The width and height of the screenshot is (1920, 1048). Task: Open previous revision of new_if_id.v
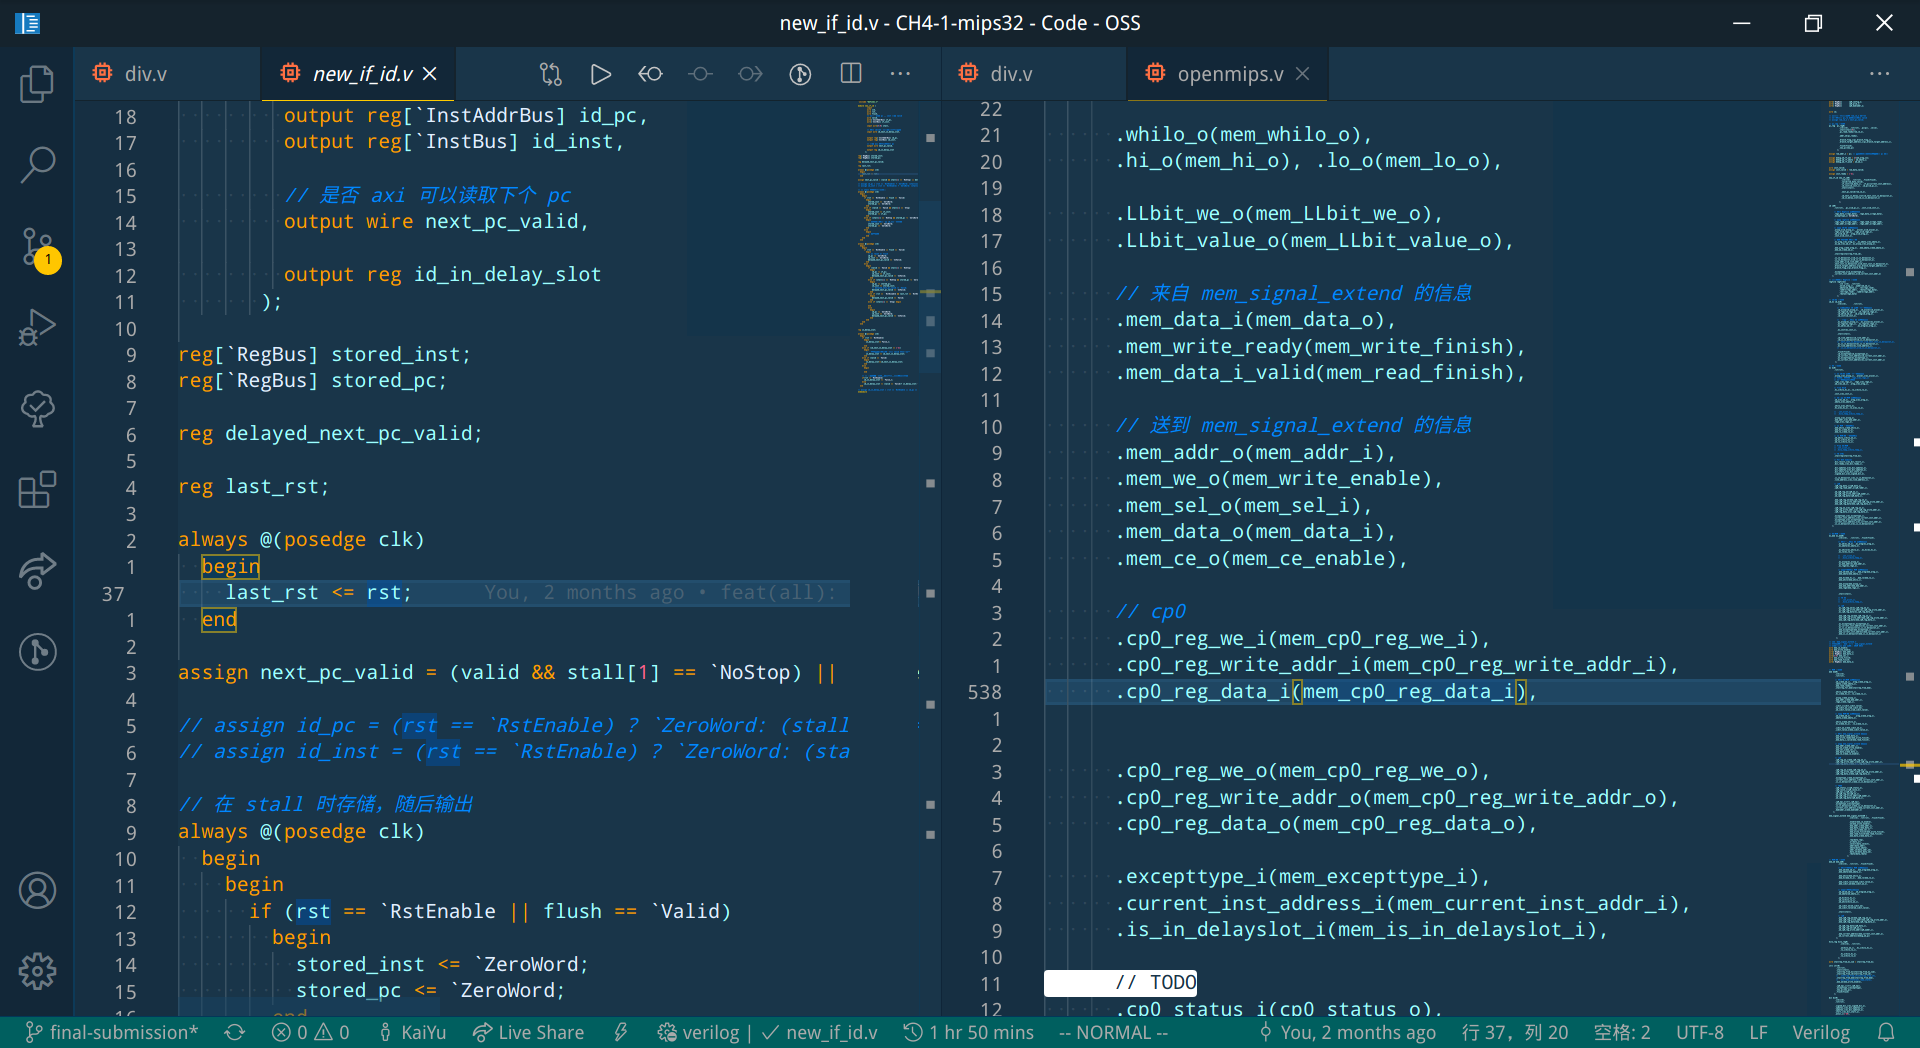pos(651,74)
